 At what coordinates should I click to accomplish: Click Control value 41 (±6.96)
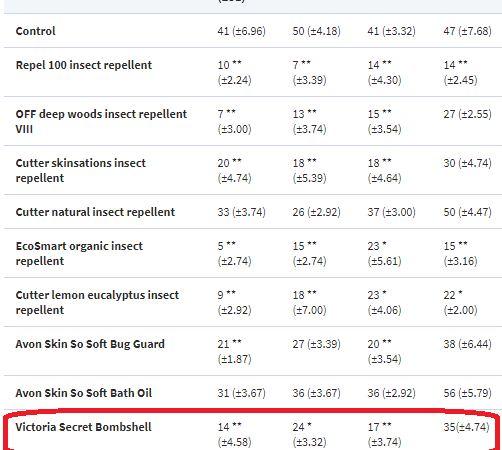click(241, 31)
